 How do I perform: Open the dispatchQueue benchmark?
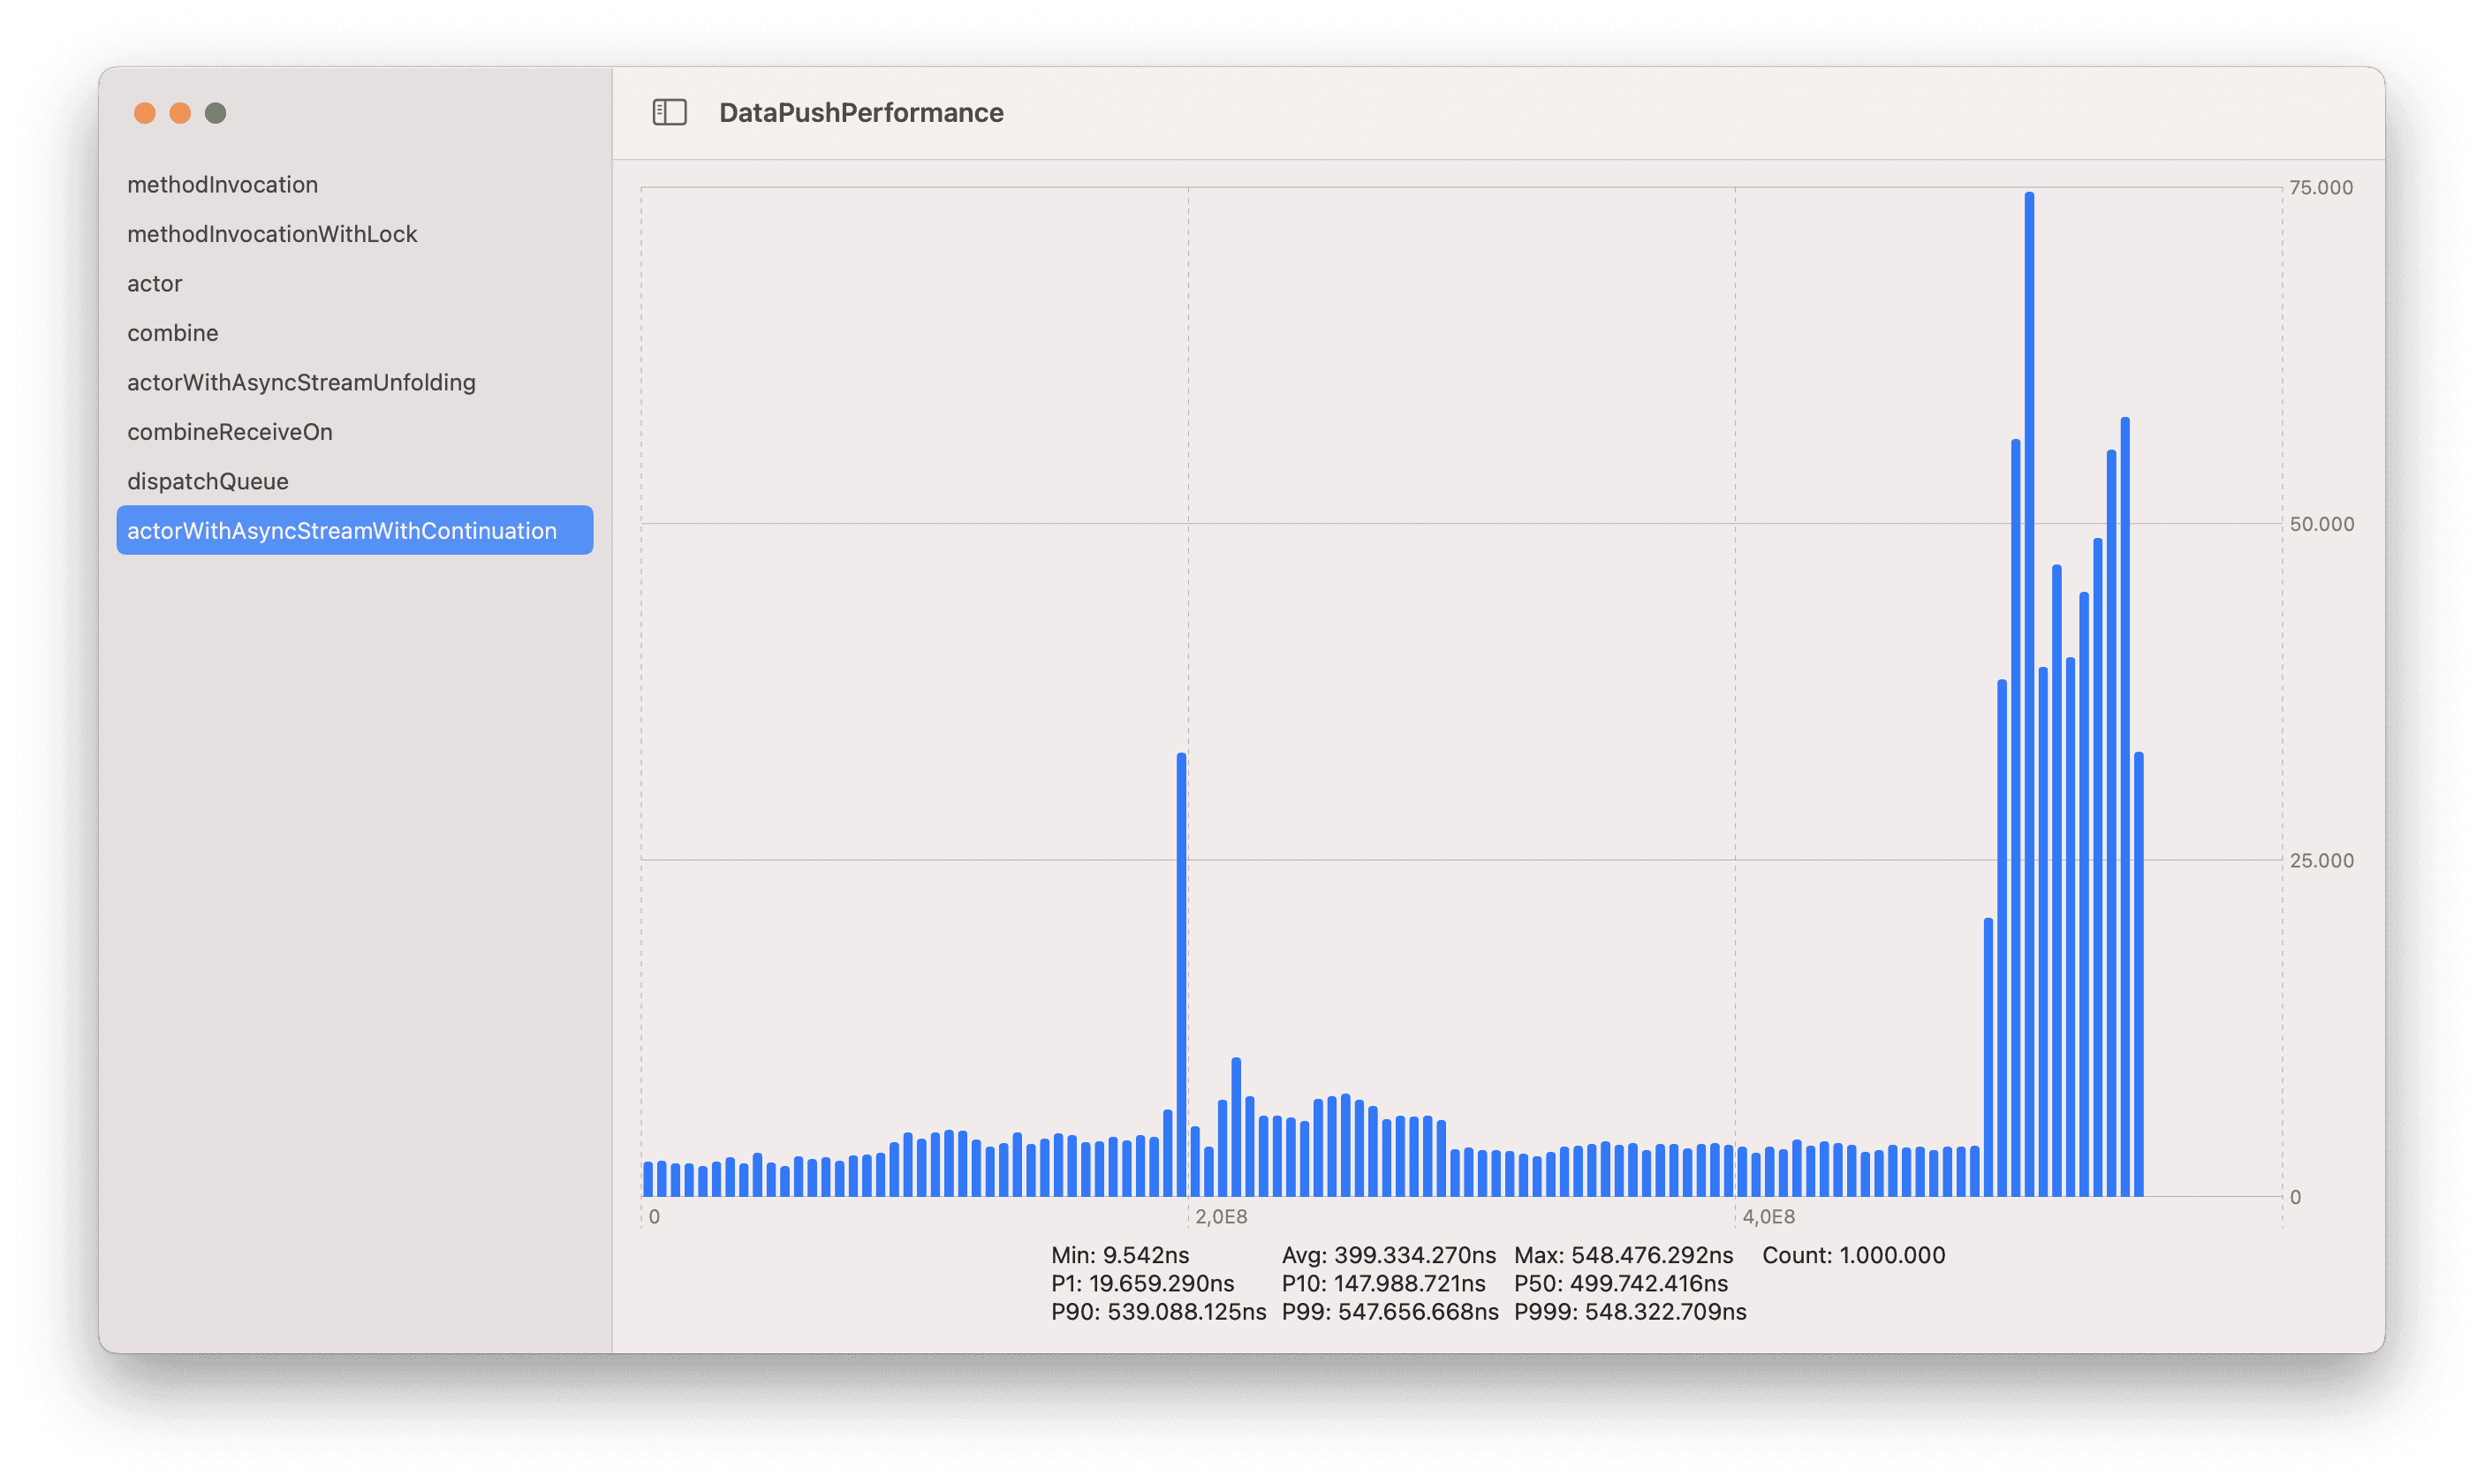point(208,482)
